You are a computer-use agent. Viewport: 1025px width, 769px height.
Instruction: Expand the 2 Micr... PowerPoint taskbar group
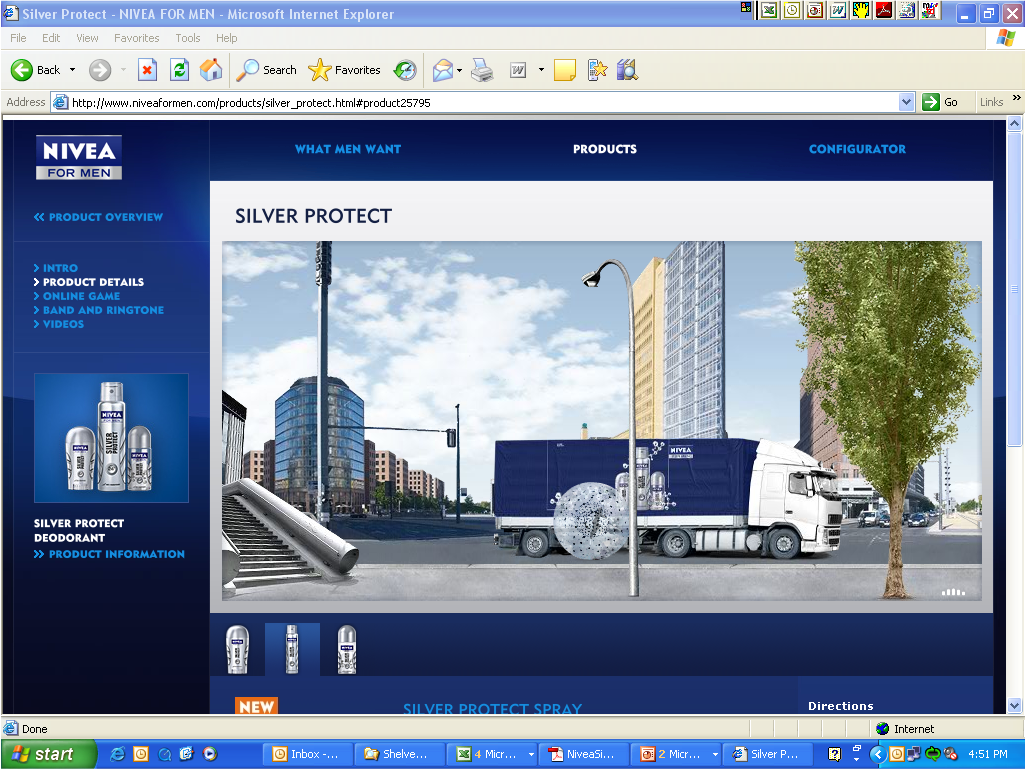pyautogui.click(x=676, y=755)
